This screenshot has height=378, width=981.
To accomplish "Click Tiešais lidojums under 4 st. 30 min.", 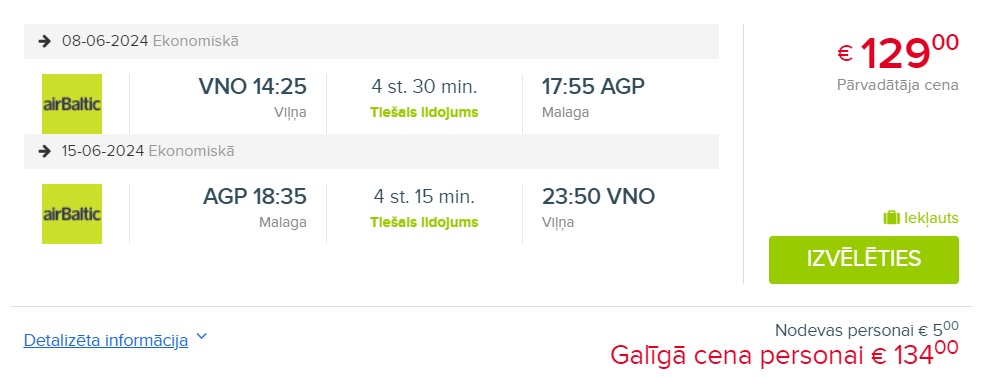I will 424,113.
